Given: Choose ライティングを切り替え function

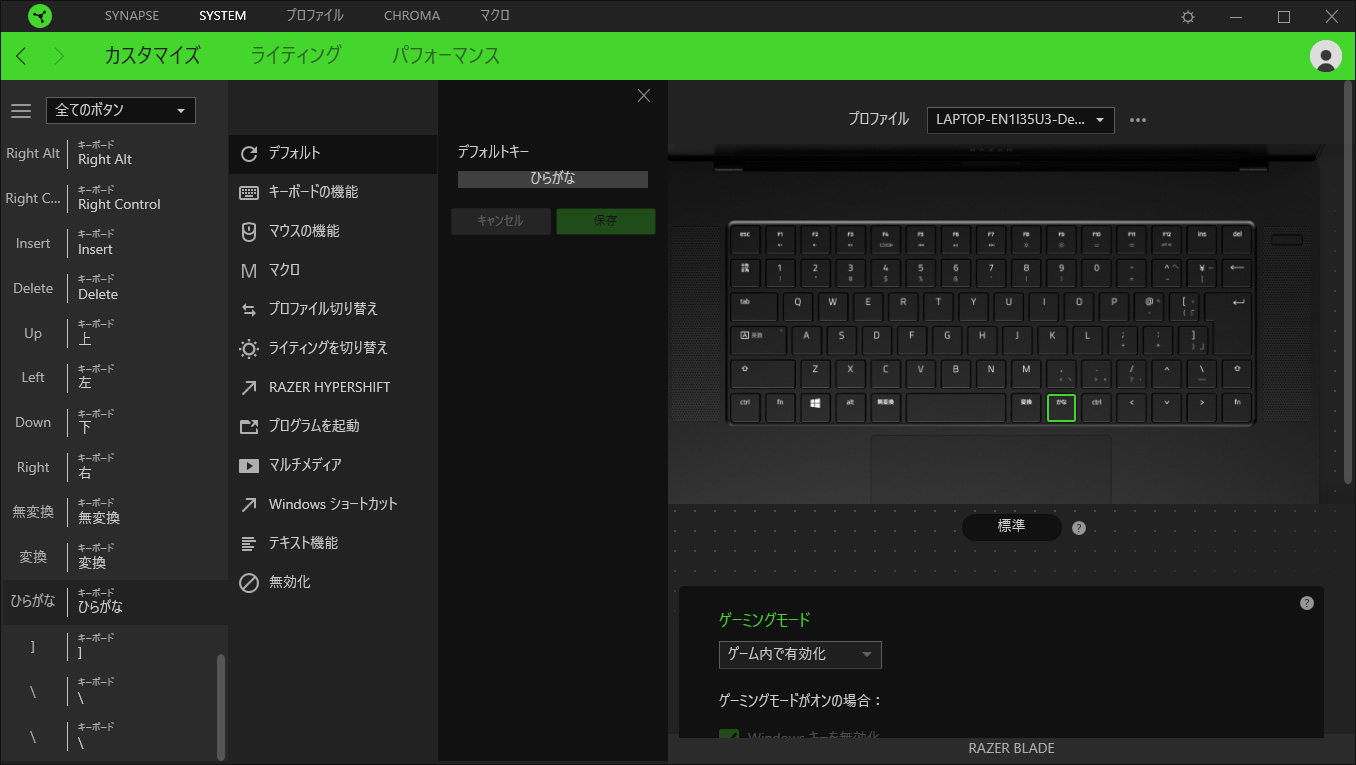Looking at the screenshot, I should pyautogui.click(x=333, y=348).
